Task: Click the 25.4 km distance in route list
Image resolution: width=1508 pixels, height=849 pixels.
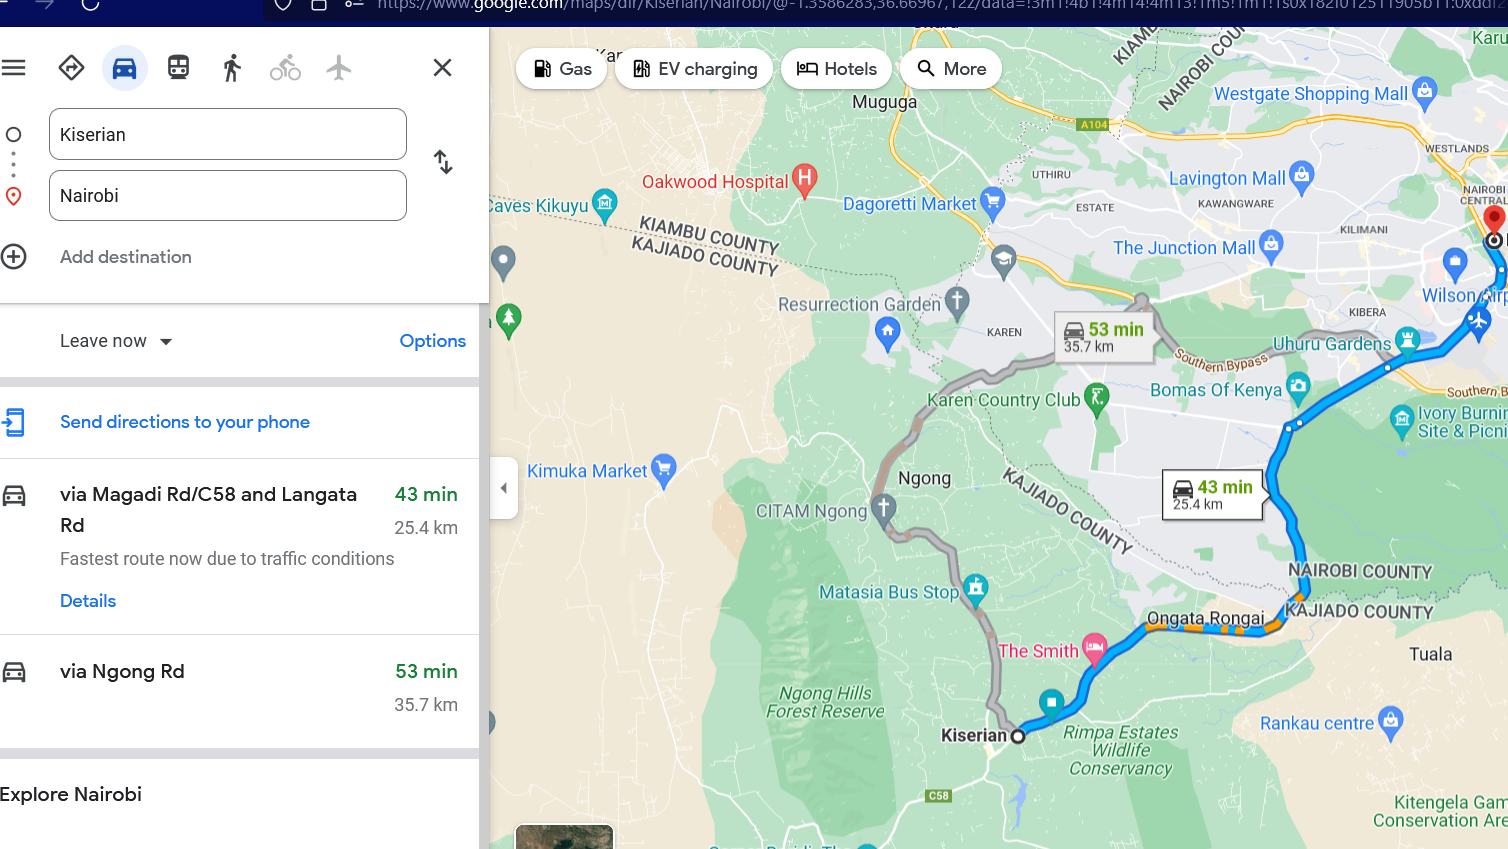Action: pos(426,528)
